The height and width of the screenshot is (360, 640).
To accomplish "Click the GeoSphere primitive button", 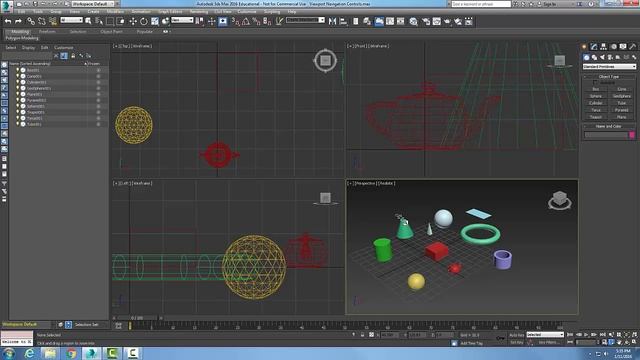I will coord(622,96).
